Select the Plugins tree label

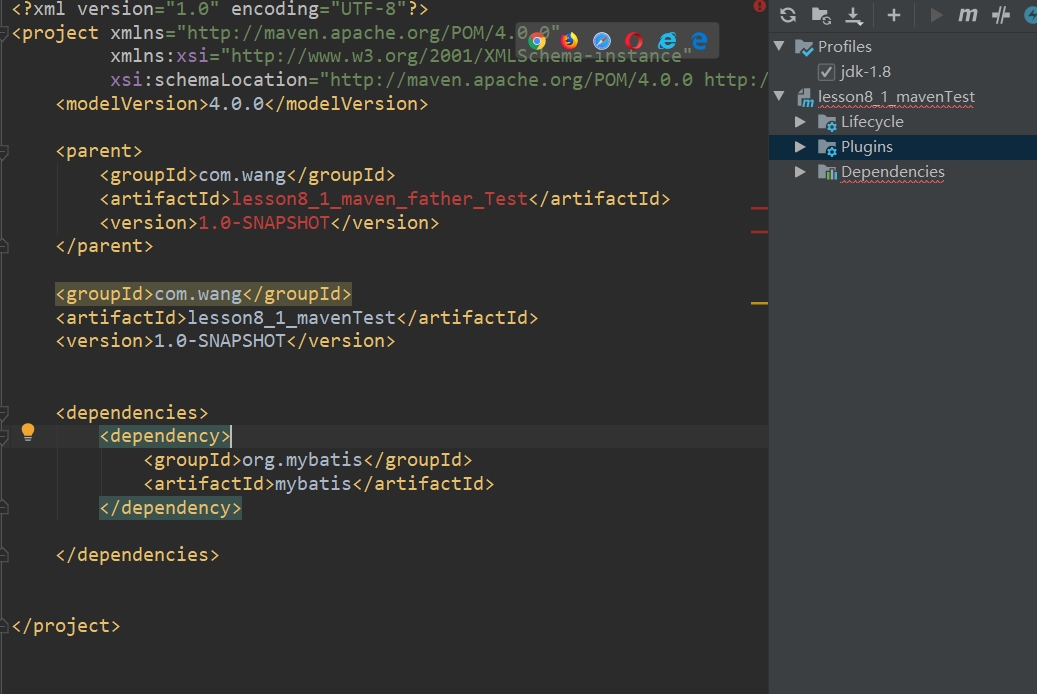[x=866, y=147]
